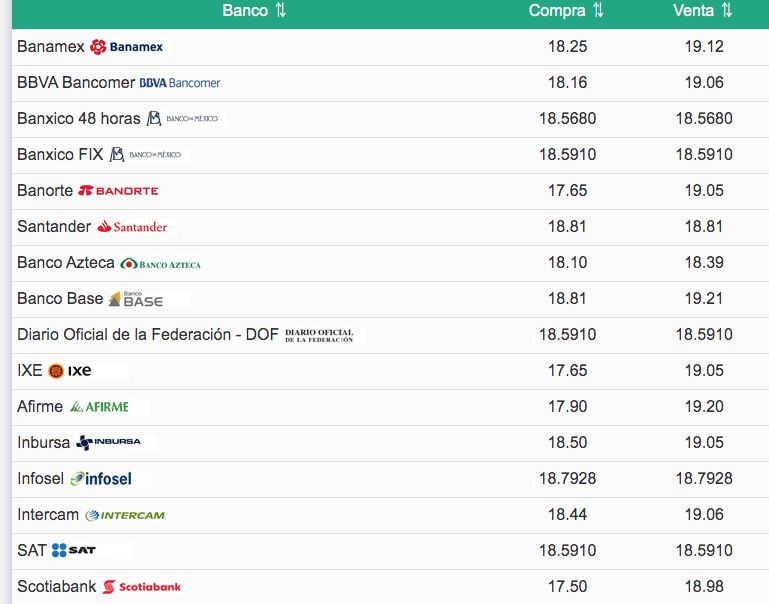Select the Banamex bank name text
This screenshot has height=604, width=769.
click(x=51, y=47)
